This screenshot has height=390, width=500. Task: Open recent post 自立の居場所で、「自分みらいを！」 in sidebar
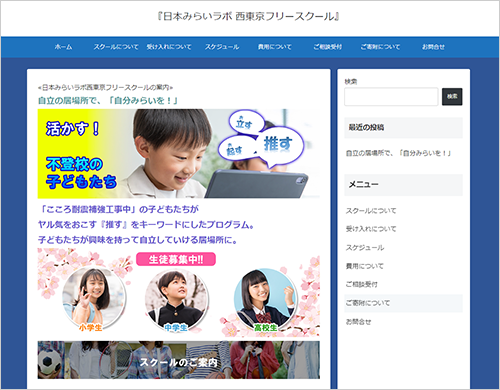click(x=398, y=153)
